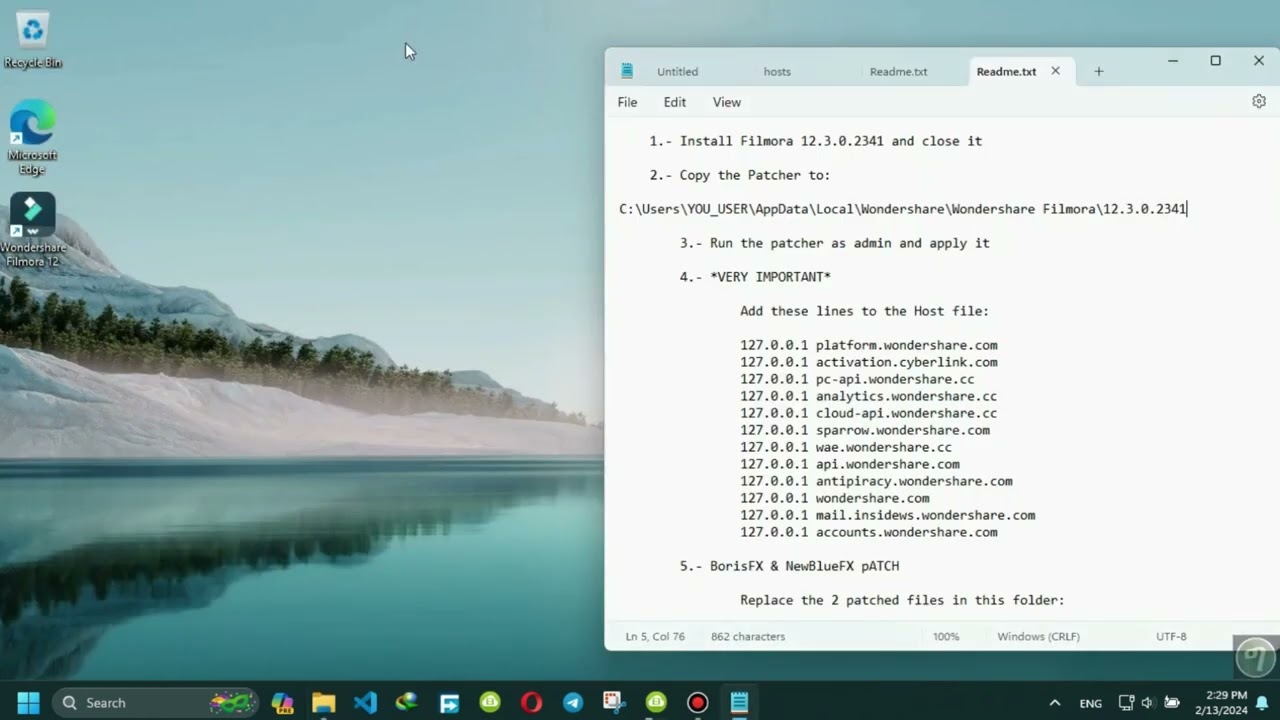Click the 100% zoom status entry
This screenshot has height=720, width=1280.
[x=946, y=636]
